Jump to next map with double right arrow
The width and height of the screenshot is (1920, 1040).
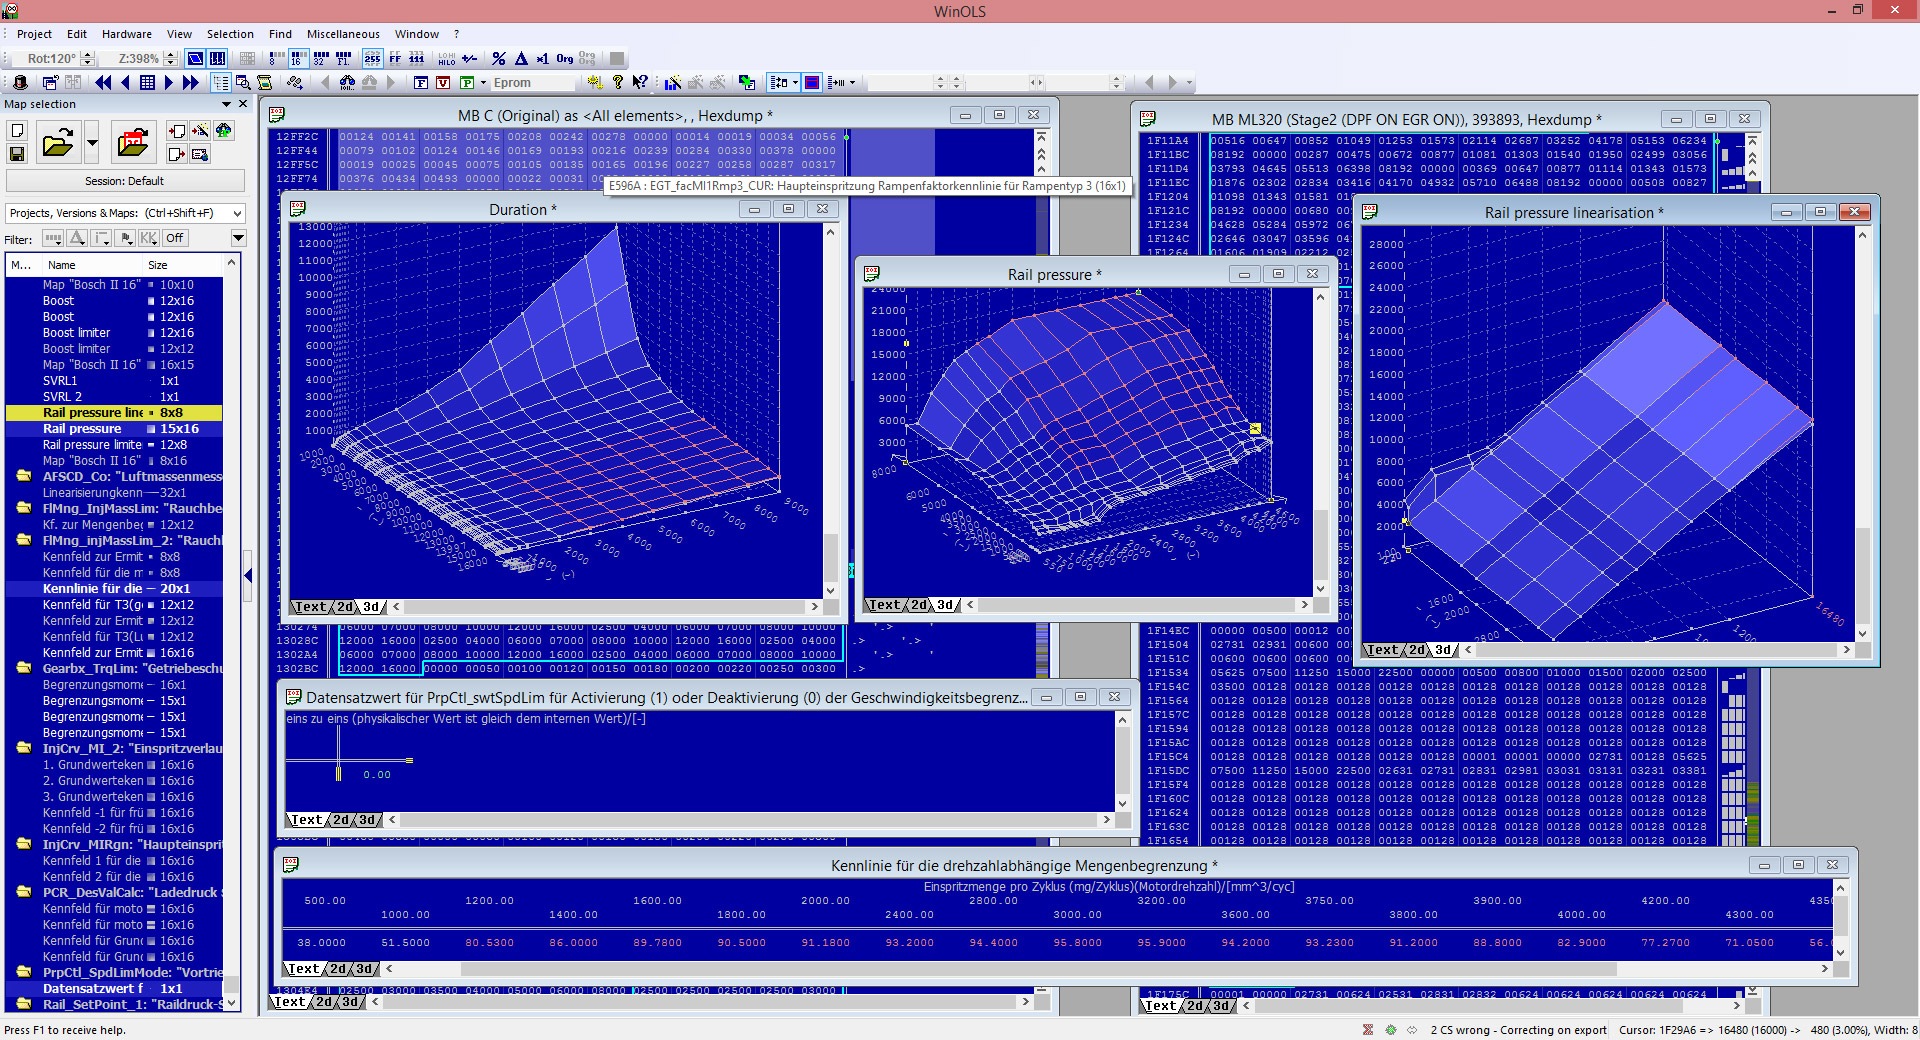click(x=190, y=83)
